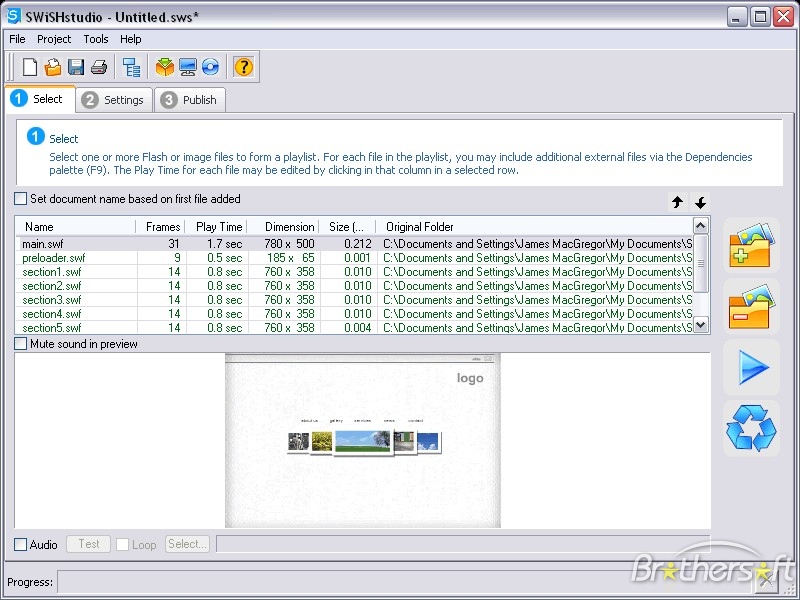Open the File menu

[17, 39]
